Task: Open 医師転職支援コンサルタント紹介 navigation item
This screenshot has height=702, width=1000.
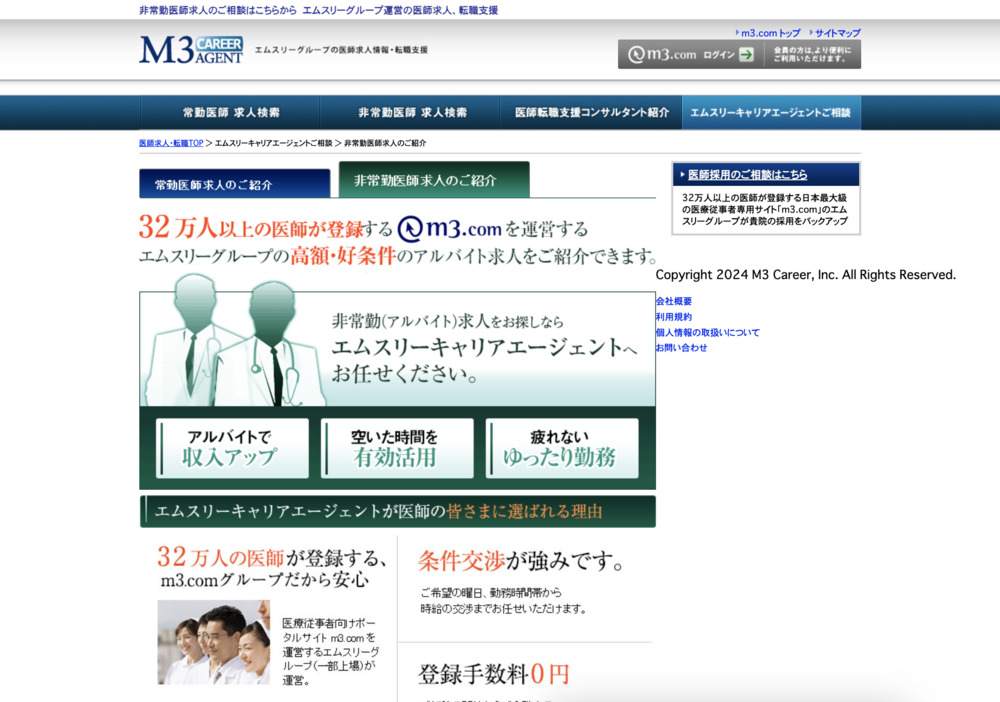Action: click(592, 113)
